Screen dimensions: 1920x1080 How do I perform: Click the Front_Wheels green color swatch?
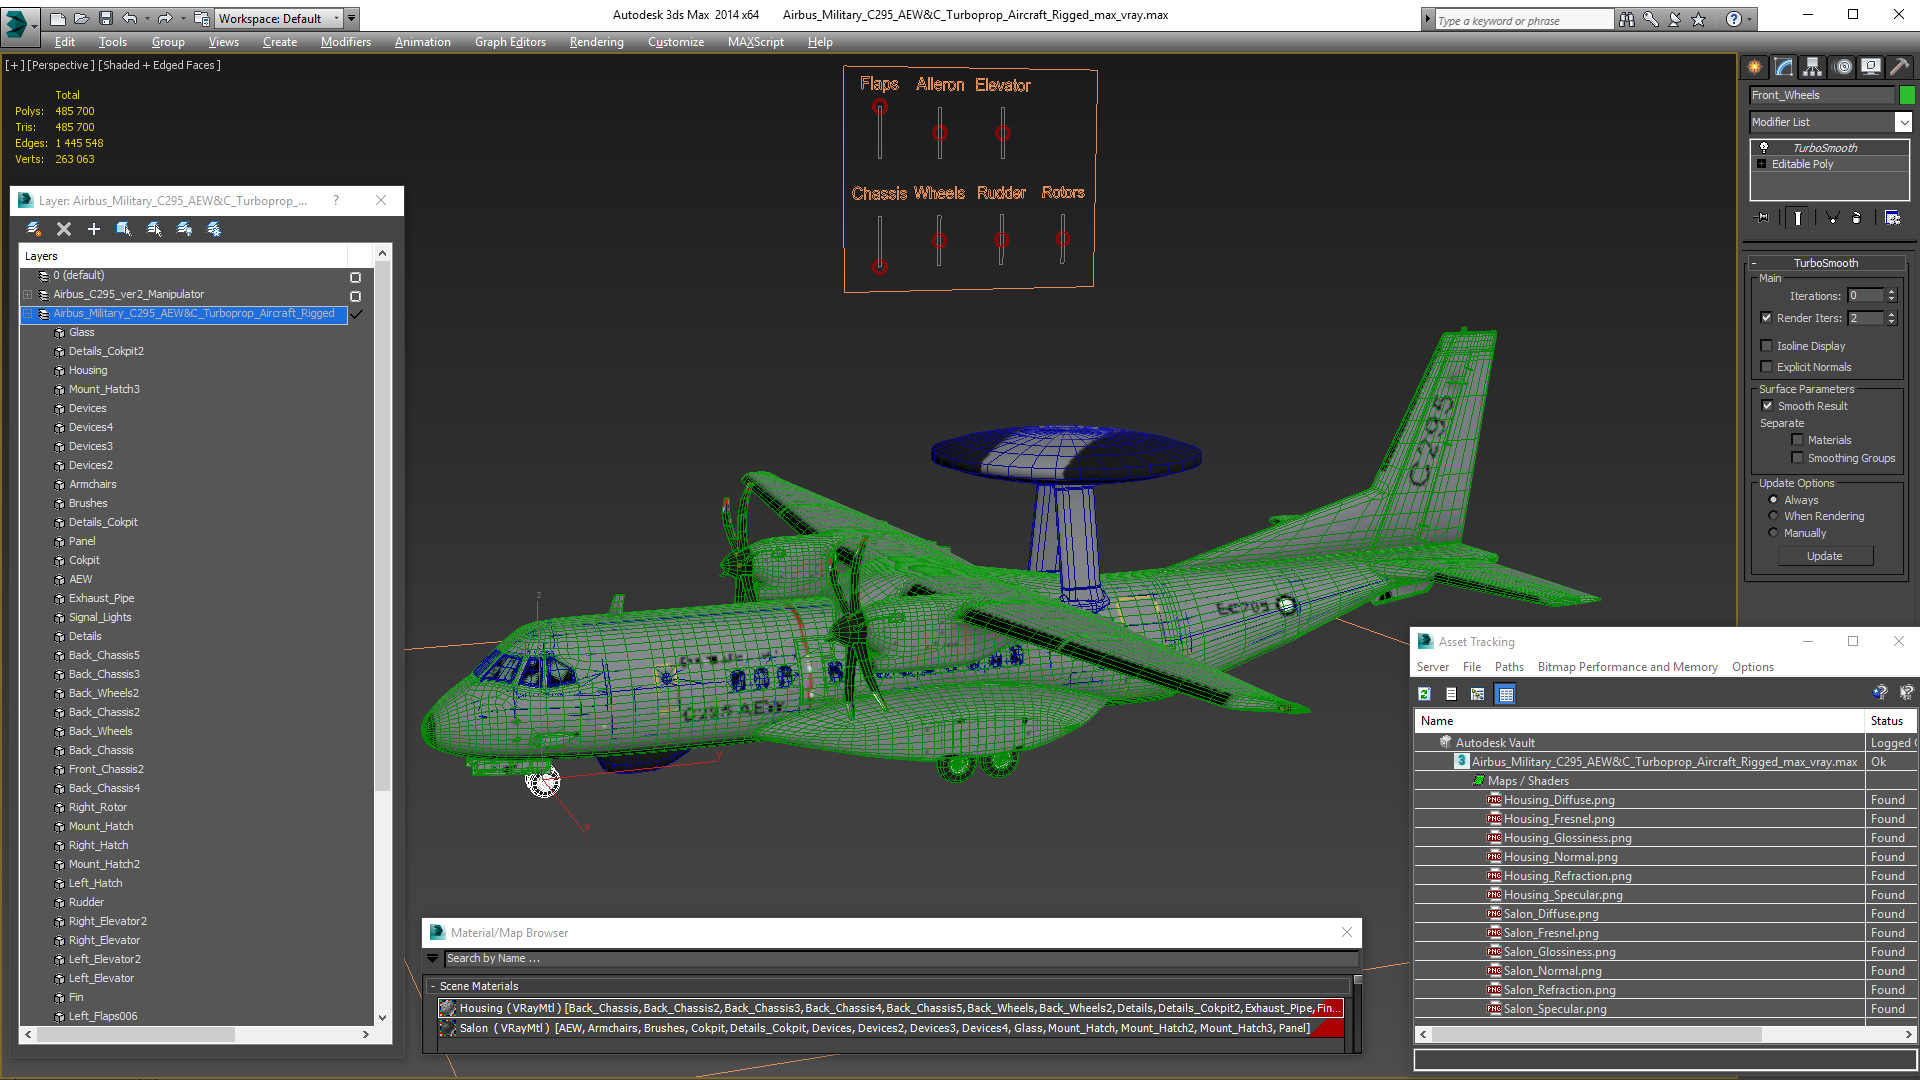coord(1907,95)
